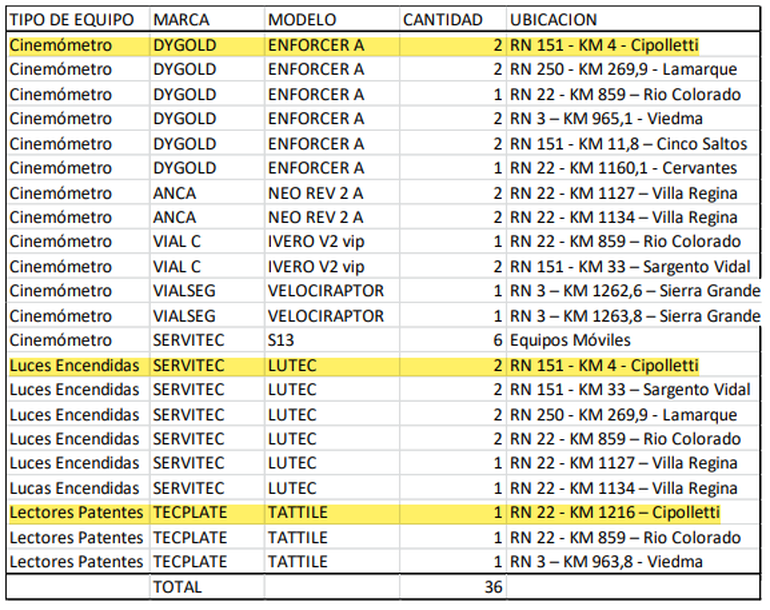This screenshot has height=610, width=770.
Task: Click the S13 model cell
Action: pyautogui.click(x=281, y=340)
